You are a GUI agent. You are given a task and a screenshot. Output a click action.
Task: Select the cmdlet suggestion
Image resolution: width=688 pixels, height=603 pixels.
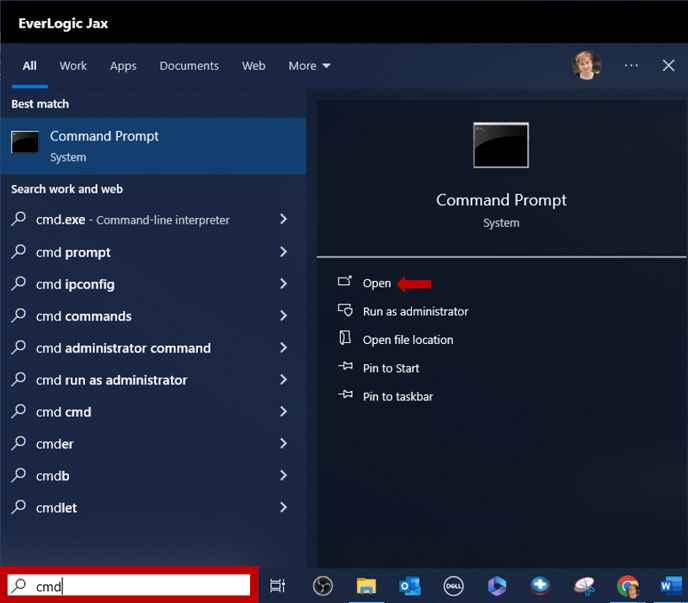[x=56, y=508]
